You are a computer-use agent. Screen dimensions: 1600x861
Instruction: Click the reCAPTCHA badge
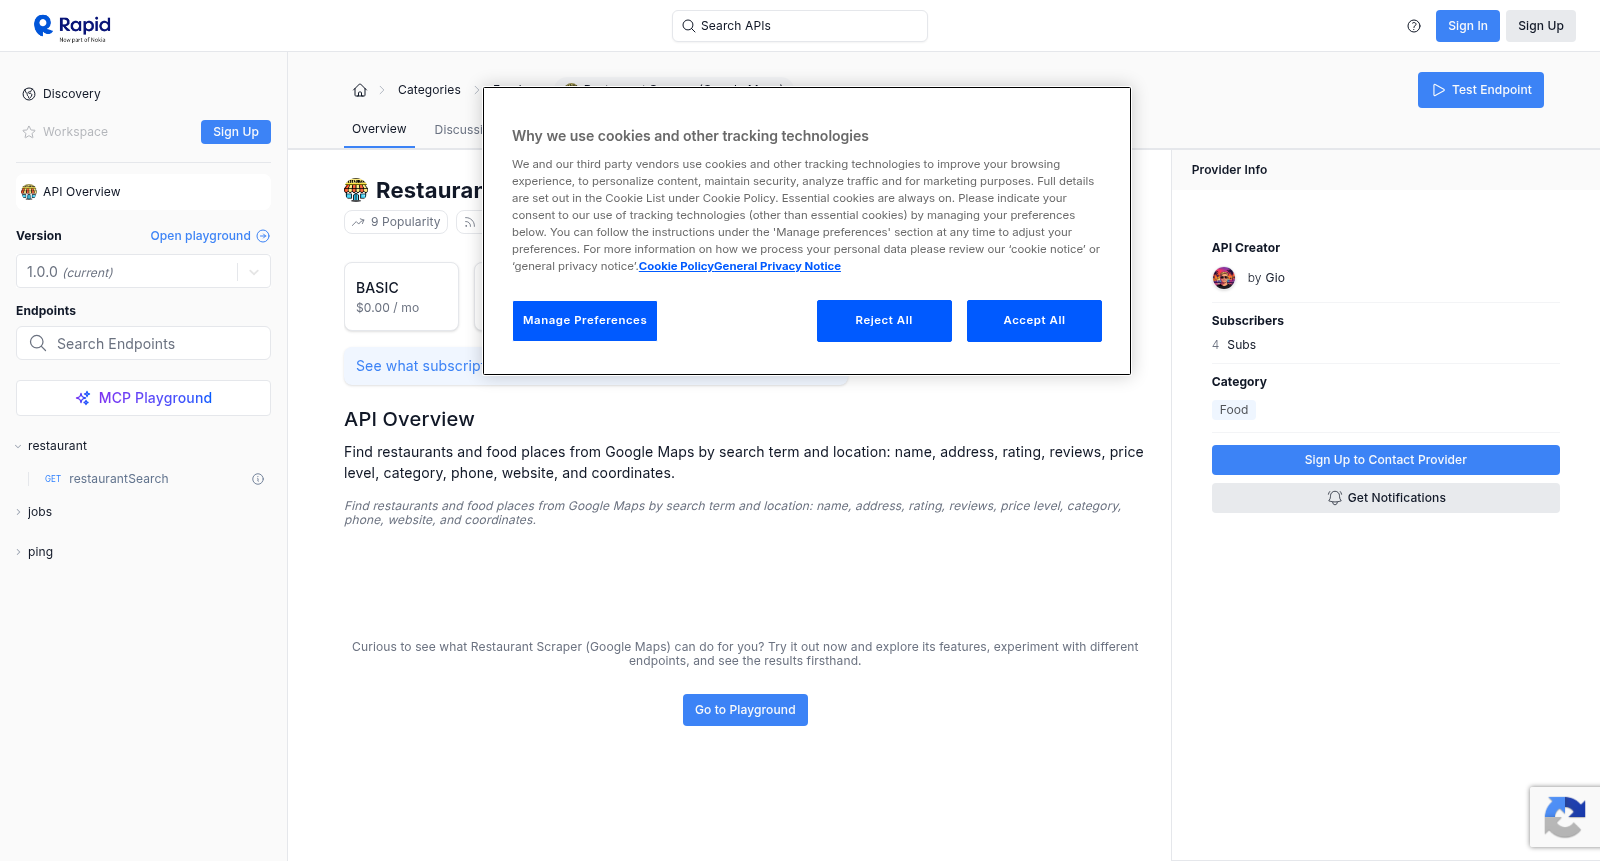pos(1564,817)
